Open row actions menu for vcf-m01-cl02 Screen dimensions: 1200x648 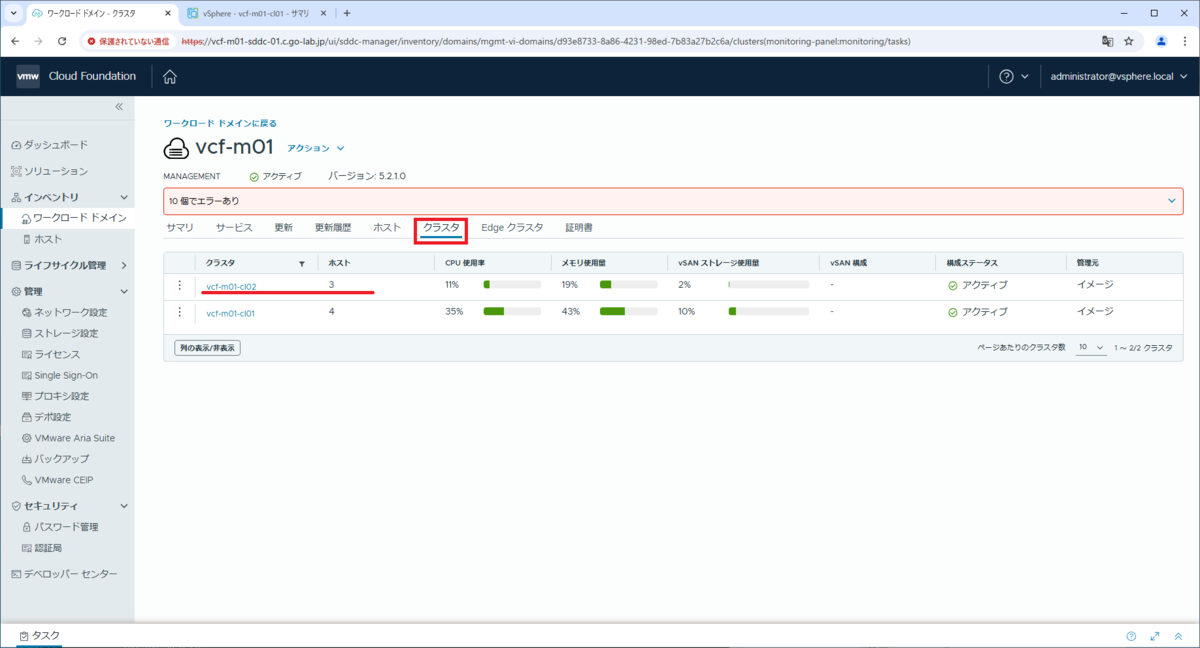click(180, 285)
